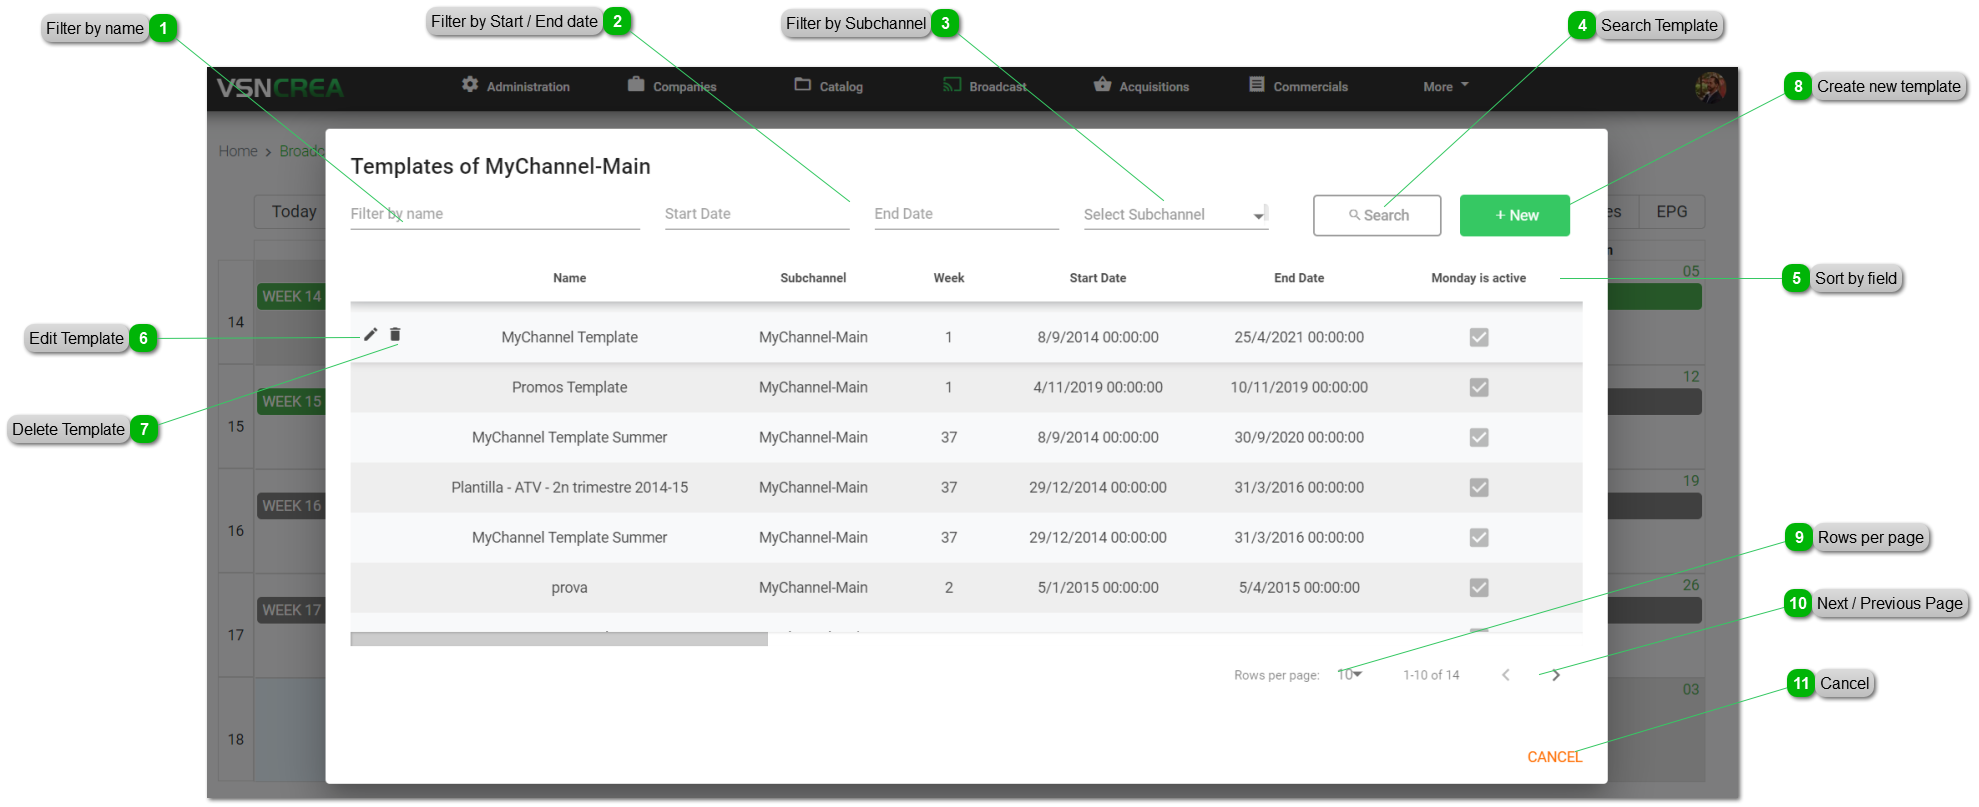Click the Administration gear icon
Viewport: 1979px width, 807px height.
click(x=470, y=85)
